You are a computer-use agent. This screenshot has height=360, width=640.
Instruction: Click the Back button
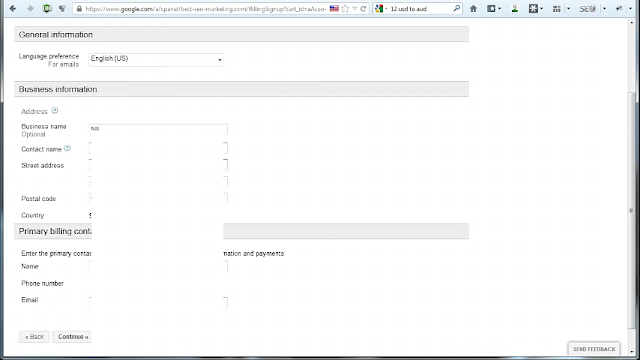[x=34, y=337]
